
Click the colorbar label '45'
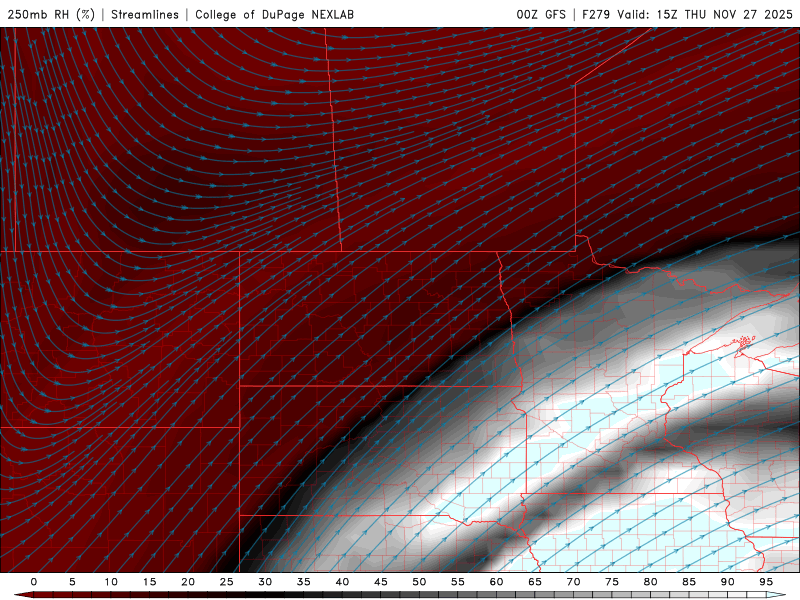[x=381, y=582]
